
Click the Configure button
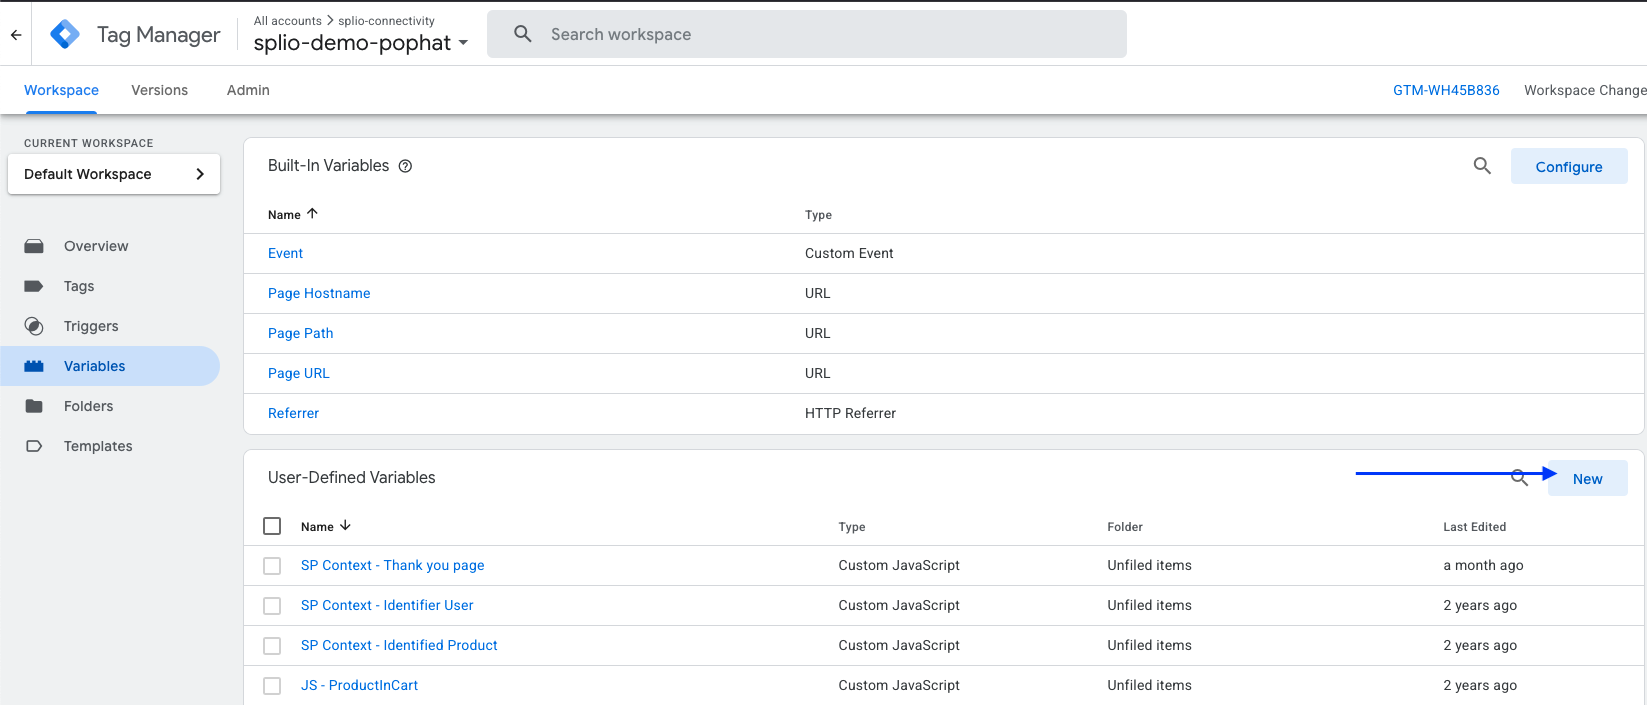pyautogui.click(x=1569, y=167)
